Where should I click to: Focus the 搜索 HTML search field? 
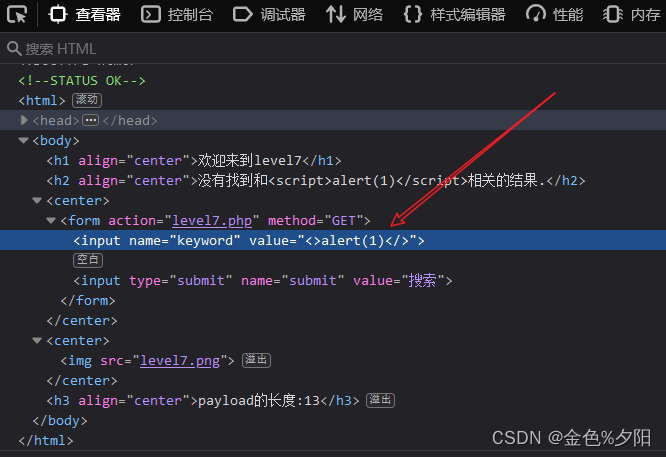[333, 48]
